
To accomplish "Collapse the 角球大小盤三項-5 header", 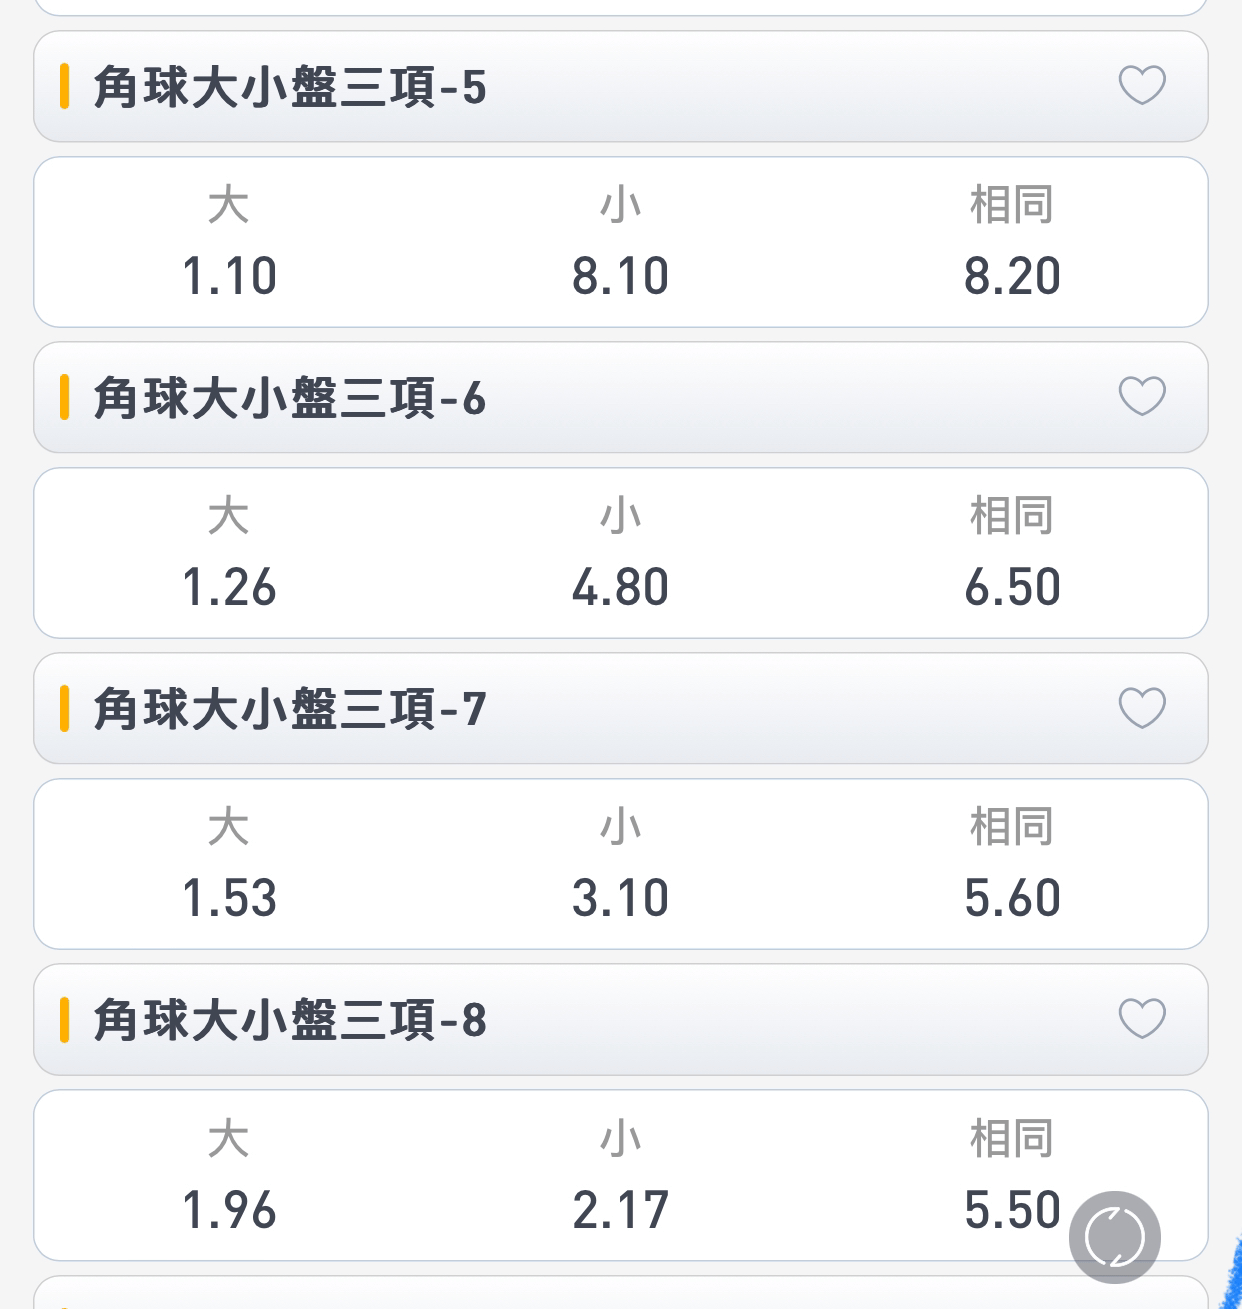I will [621, 87].
